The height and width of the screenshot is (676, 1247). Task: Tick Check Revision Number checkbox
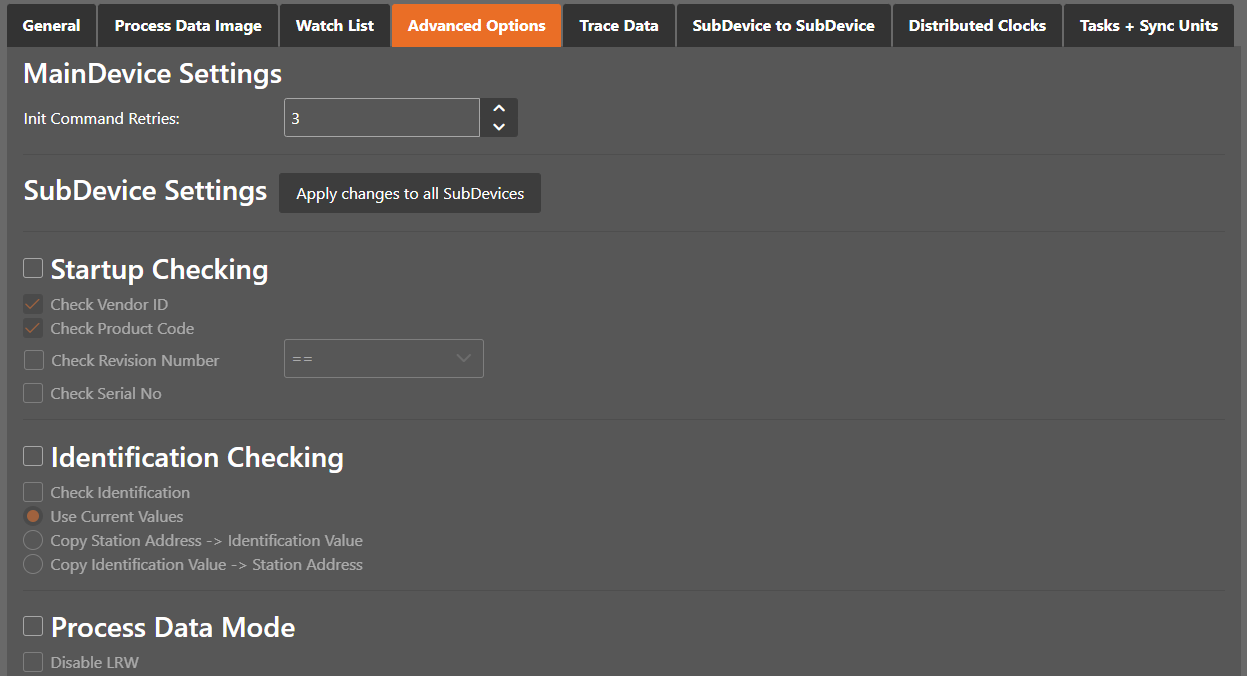click(34, 360)
